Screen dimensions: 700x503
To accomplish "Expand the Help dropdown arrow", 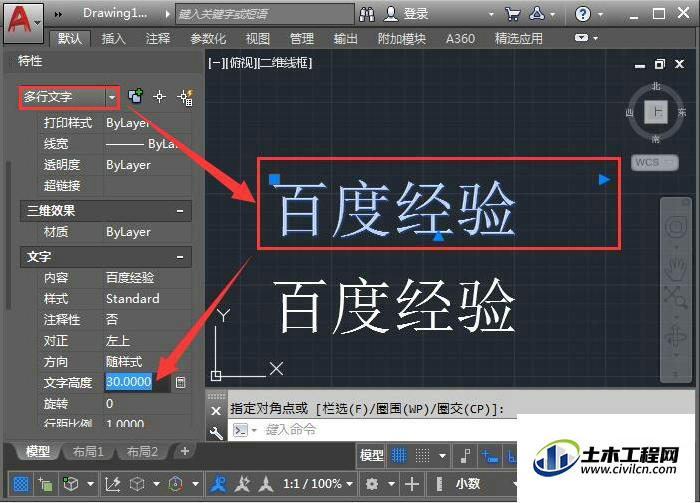I will (600, 15).
